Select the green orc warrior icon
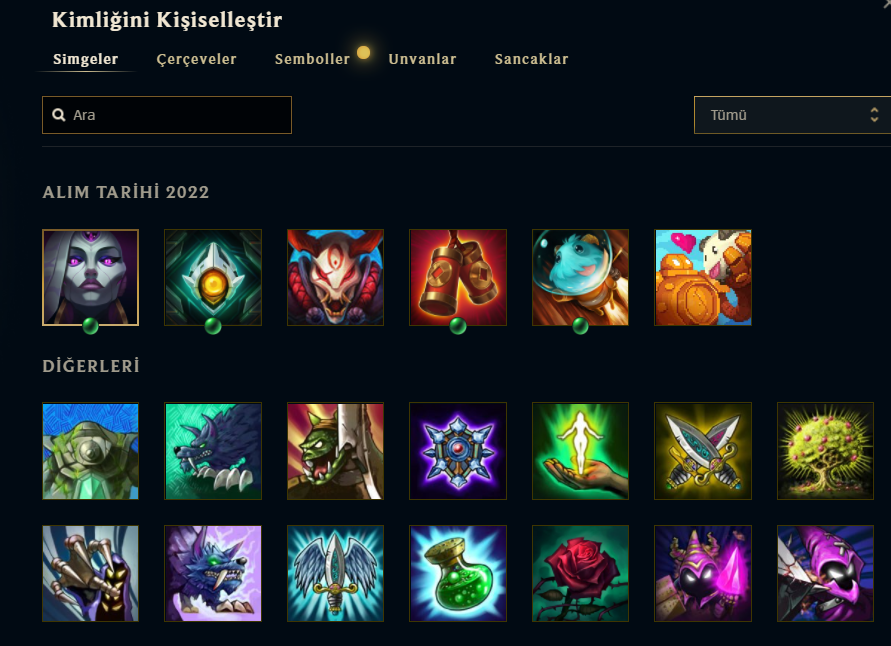 click(x=335, y=451)
